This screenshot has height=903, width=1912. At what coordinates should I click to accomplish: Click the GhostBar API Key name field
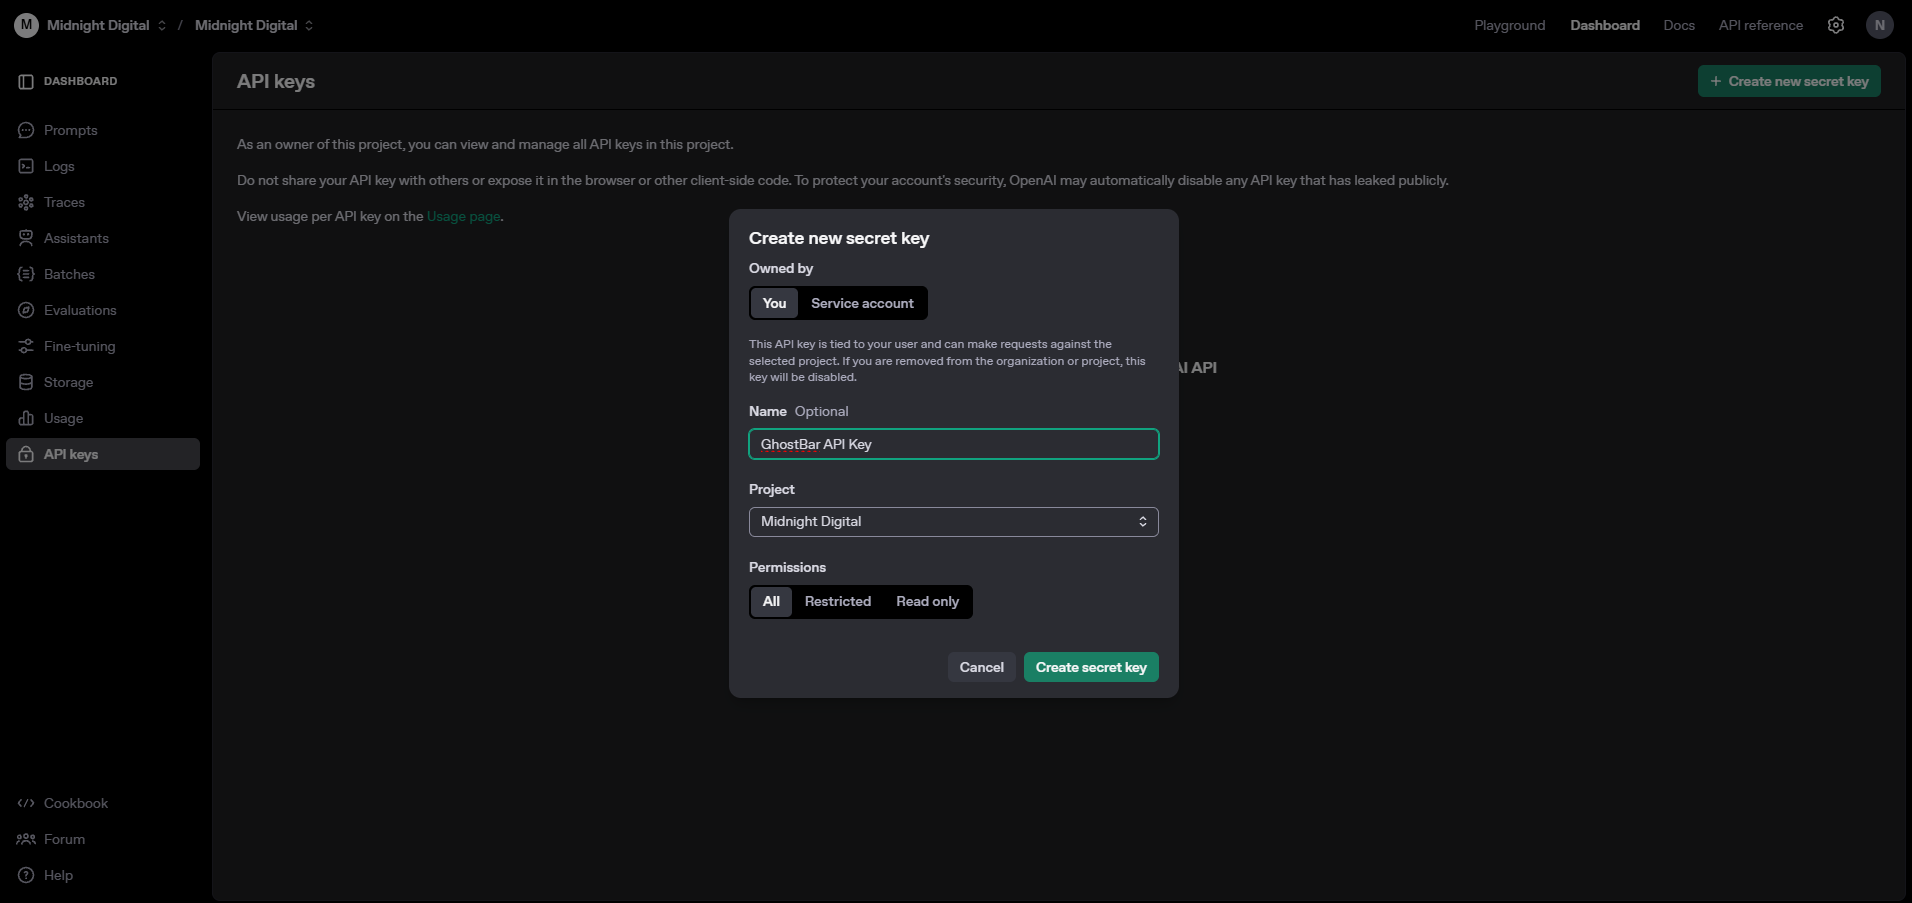pos(952,444)
